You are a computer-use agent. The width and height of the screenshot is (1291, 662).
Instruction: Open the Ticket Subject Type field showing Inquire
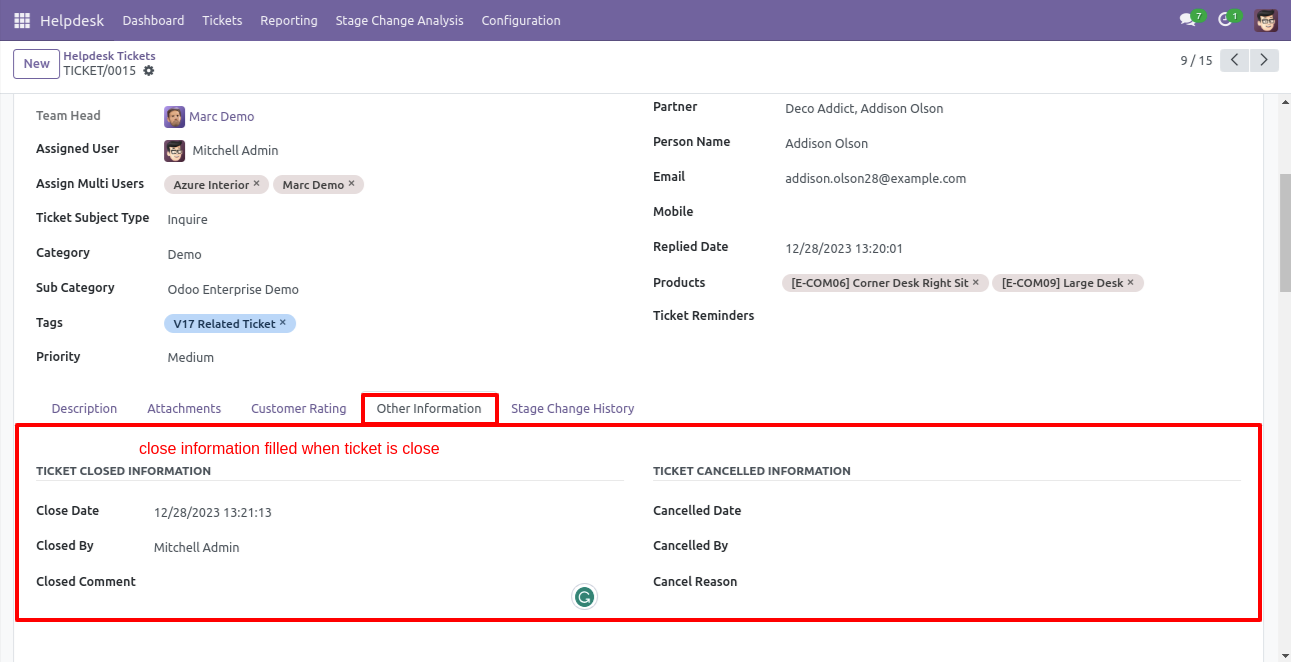pyautogui.click(x=394, y=219)
